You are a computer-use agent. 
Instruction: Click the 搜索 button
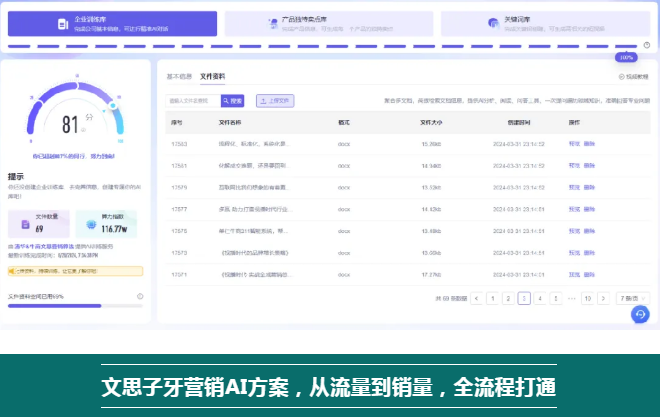click(232, 101)
